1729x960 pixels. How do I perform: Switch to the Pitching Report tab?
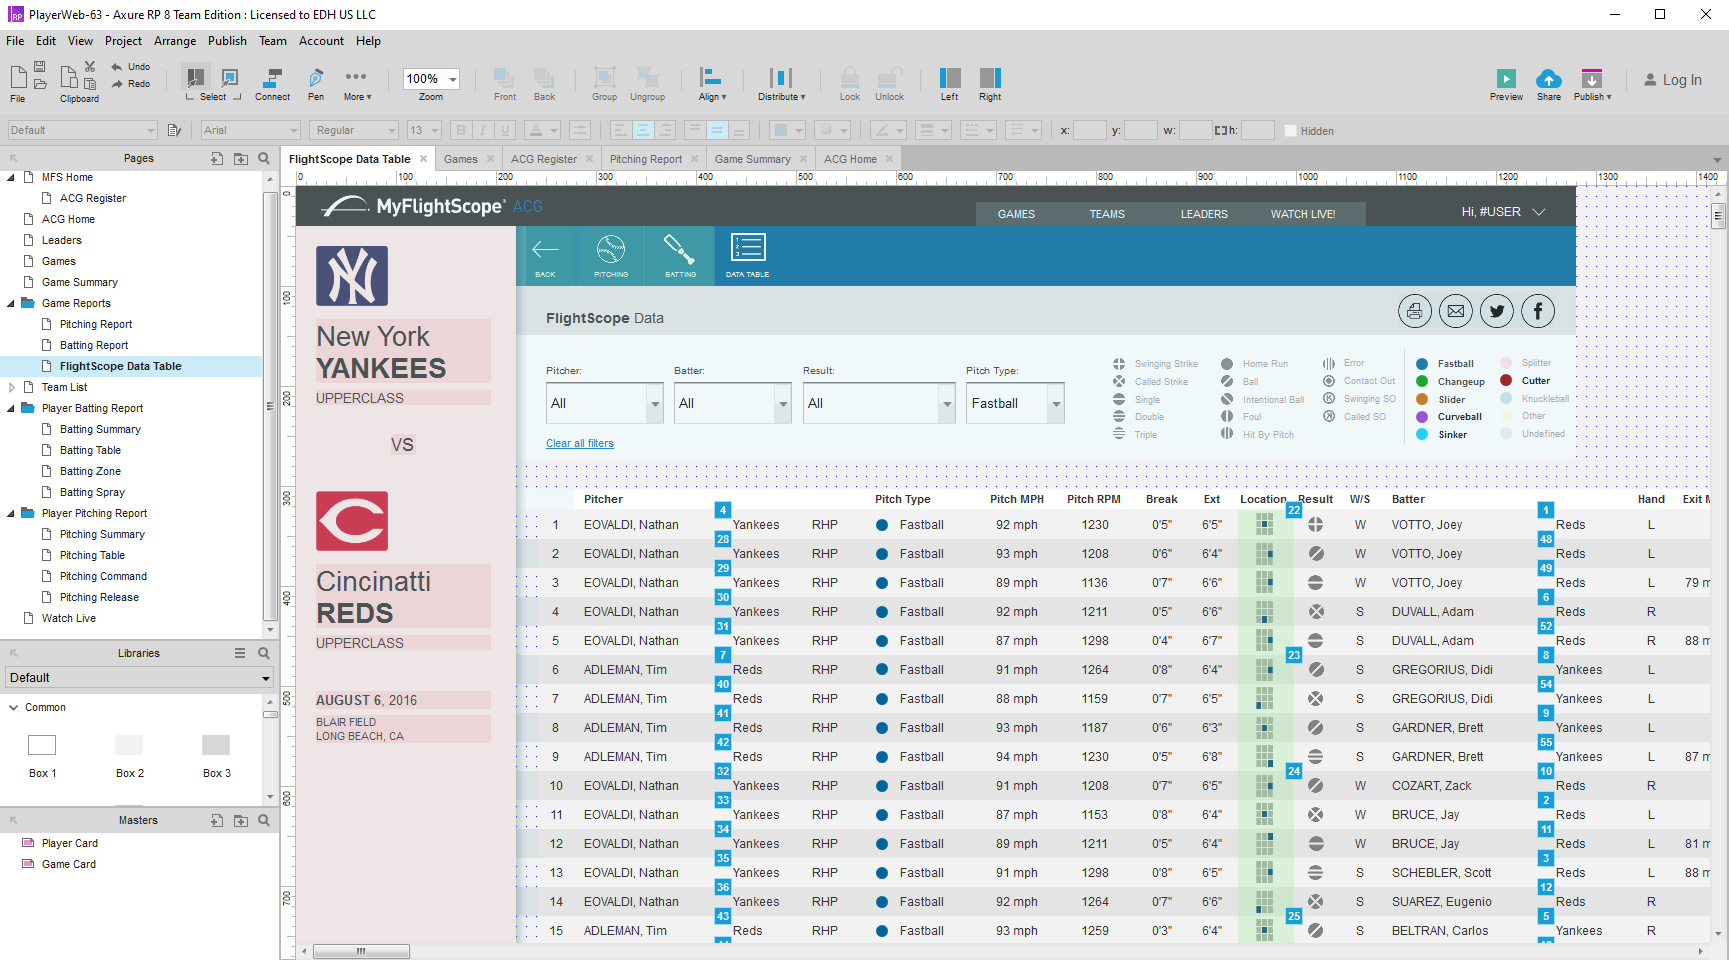pyautogui.click(x=645, y=159)
